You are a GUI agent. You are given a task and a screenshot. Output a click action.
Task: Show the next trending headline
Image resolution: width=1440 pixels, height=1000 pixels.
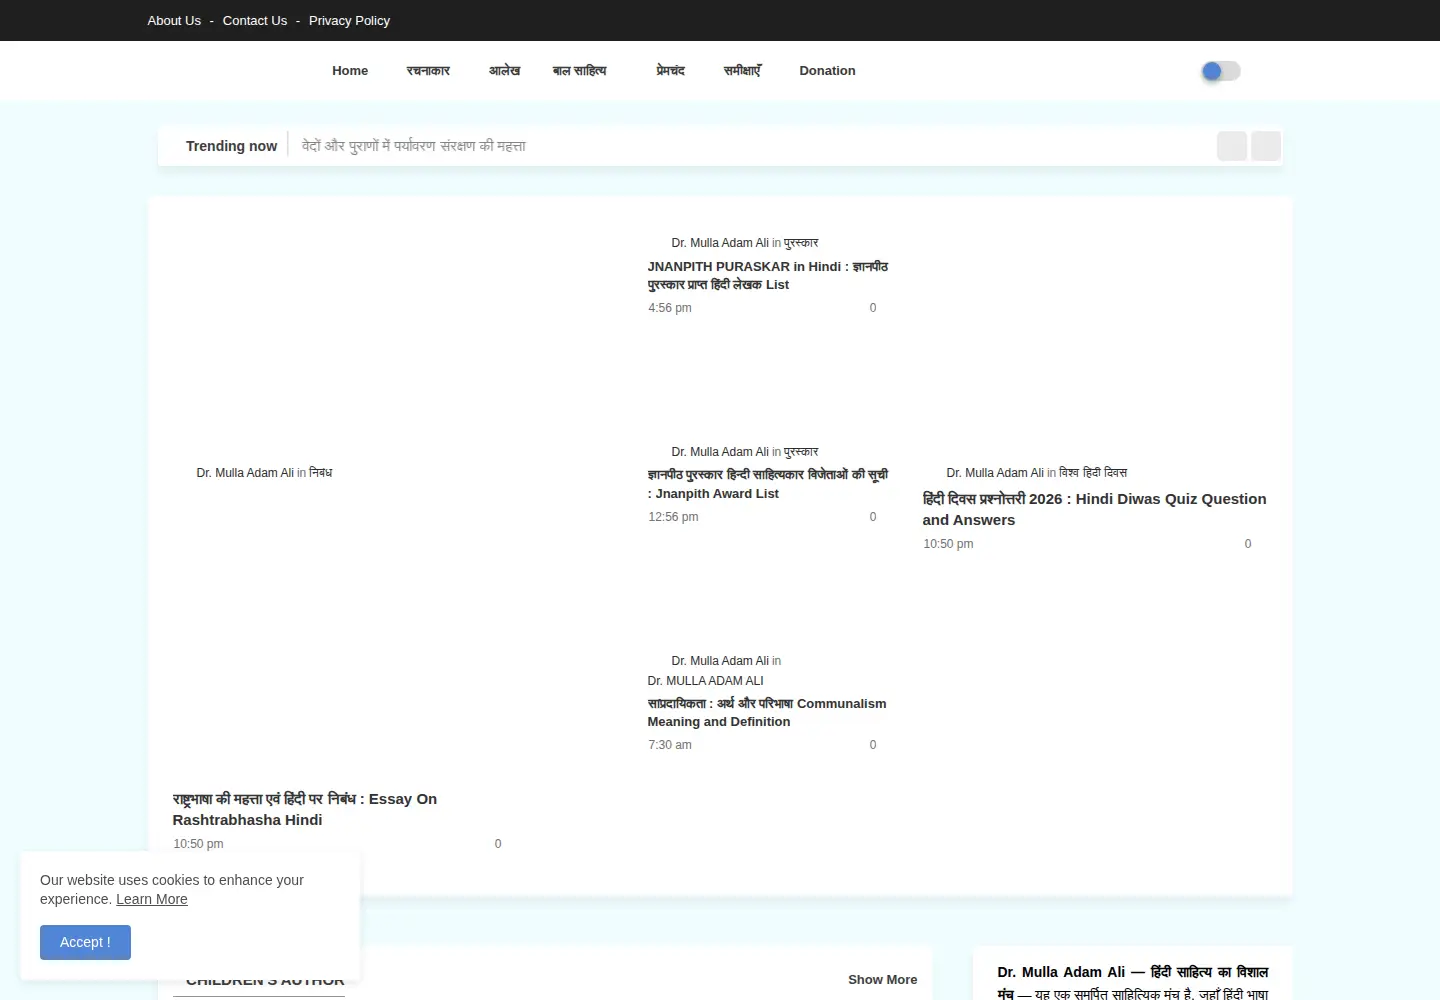tap(1266, 146)
